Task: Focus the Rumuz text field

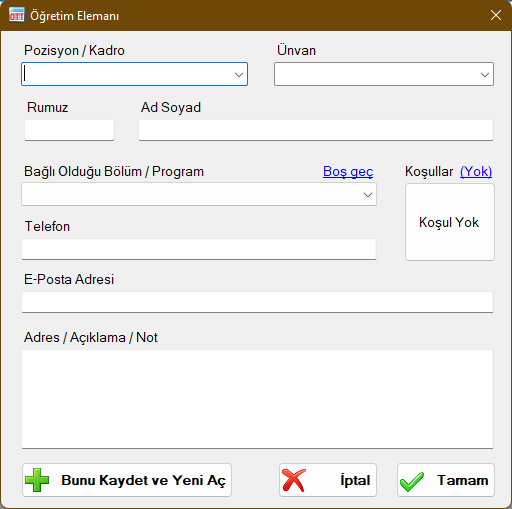Action: coord(69,130)
